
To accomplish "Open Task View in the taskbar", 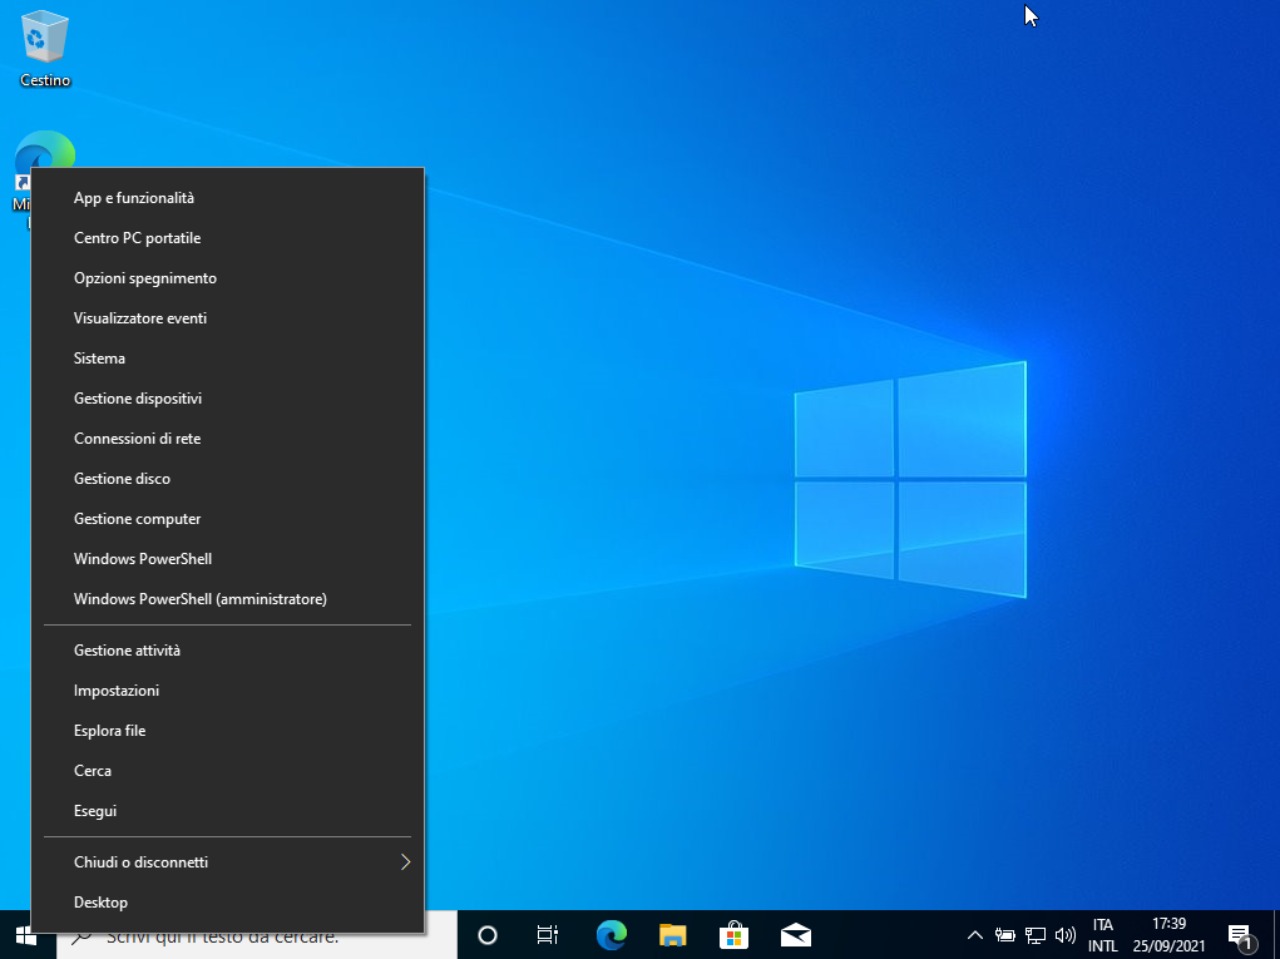I will (x=547, y=935).
